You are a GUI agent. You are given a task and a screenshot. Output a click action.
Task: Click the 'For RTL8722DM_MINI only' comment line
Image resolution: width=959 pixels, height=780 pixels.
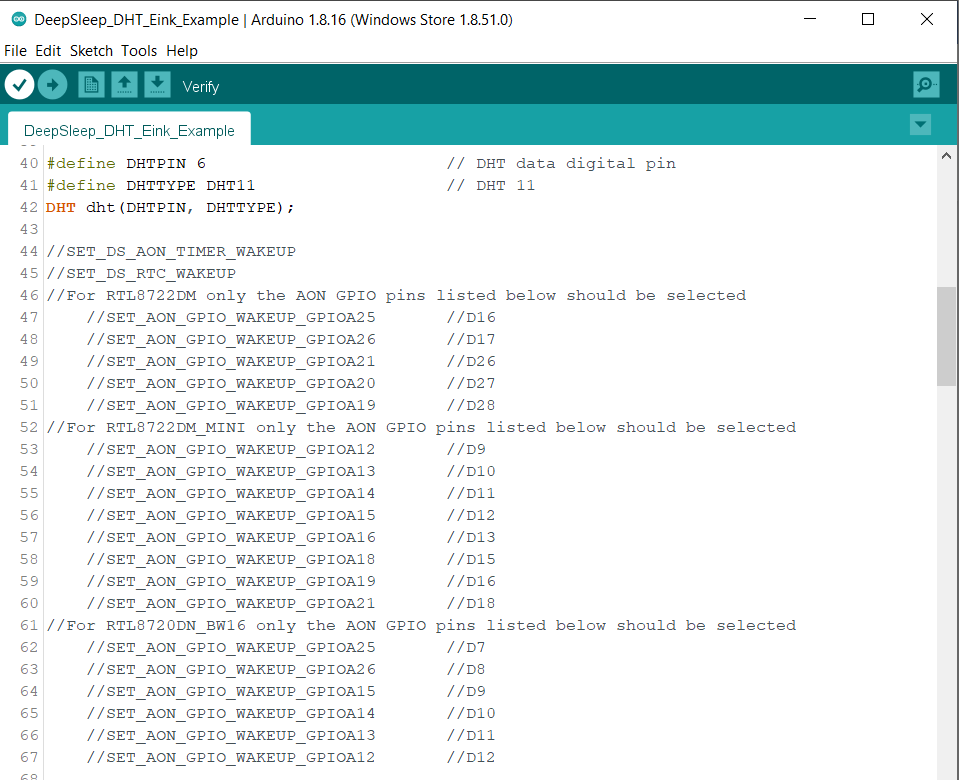pyautogui.click(x=421, y=428)
